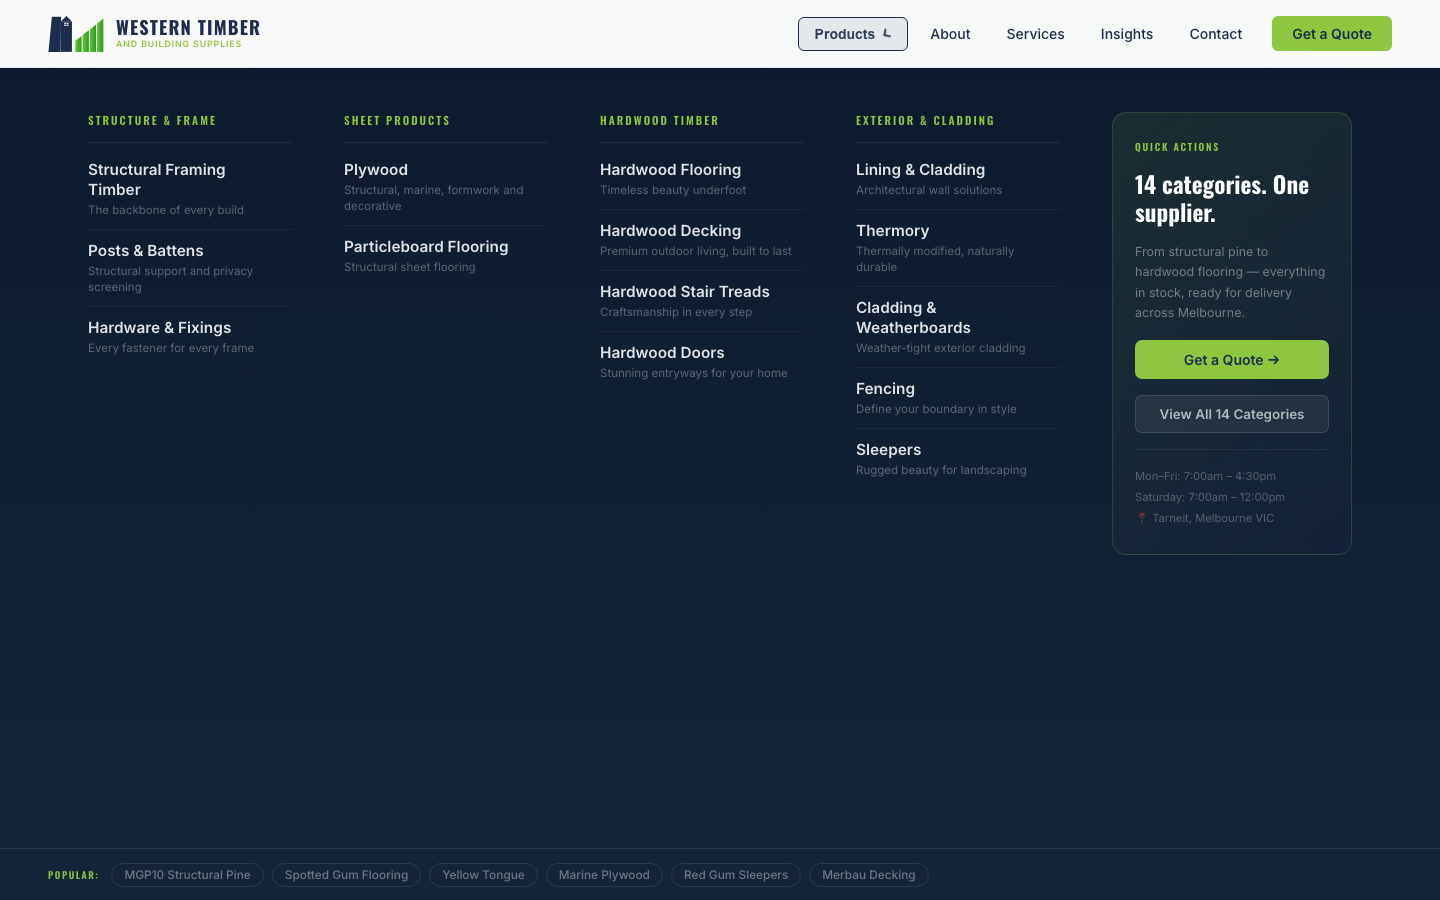Click '14 categories. One supplier.' heading
Screen dimensions: 1440x900
[1222, 198]
